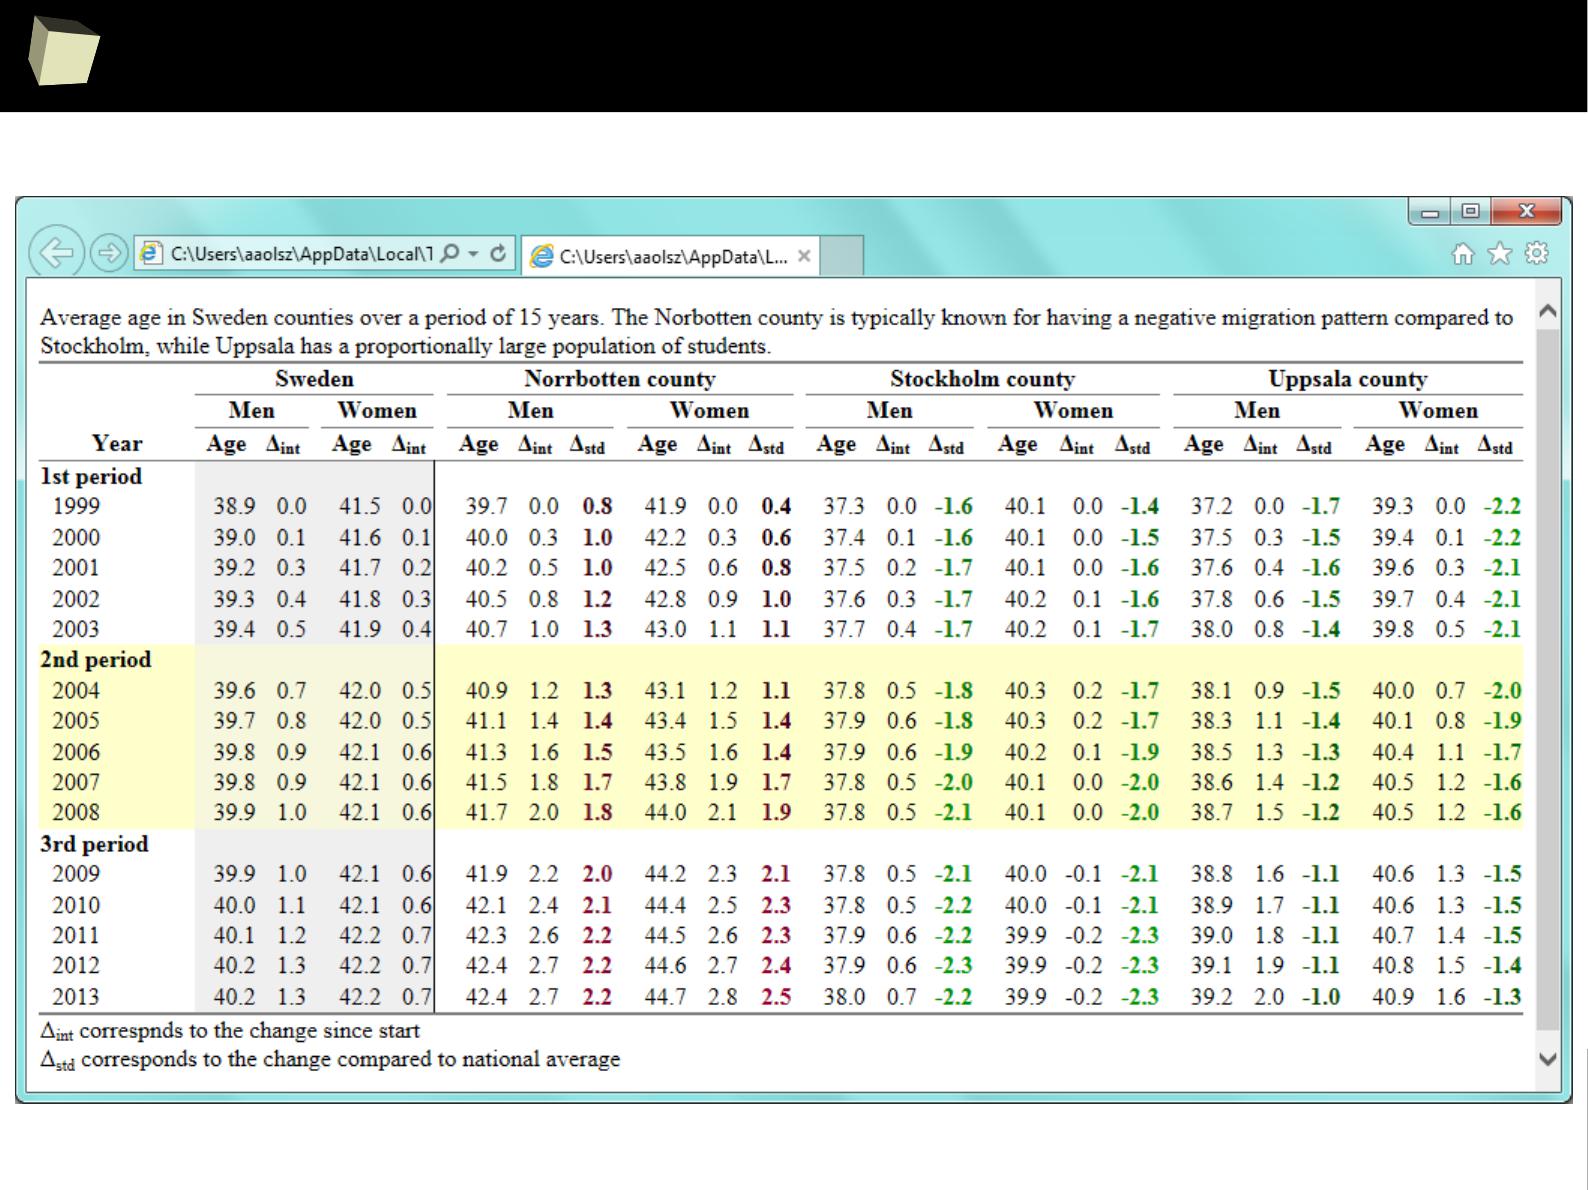Click the vertical scrollbar thumb

click(x=1547, y=680)
